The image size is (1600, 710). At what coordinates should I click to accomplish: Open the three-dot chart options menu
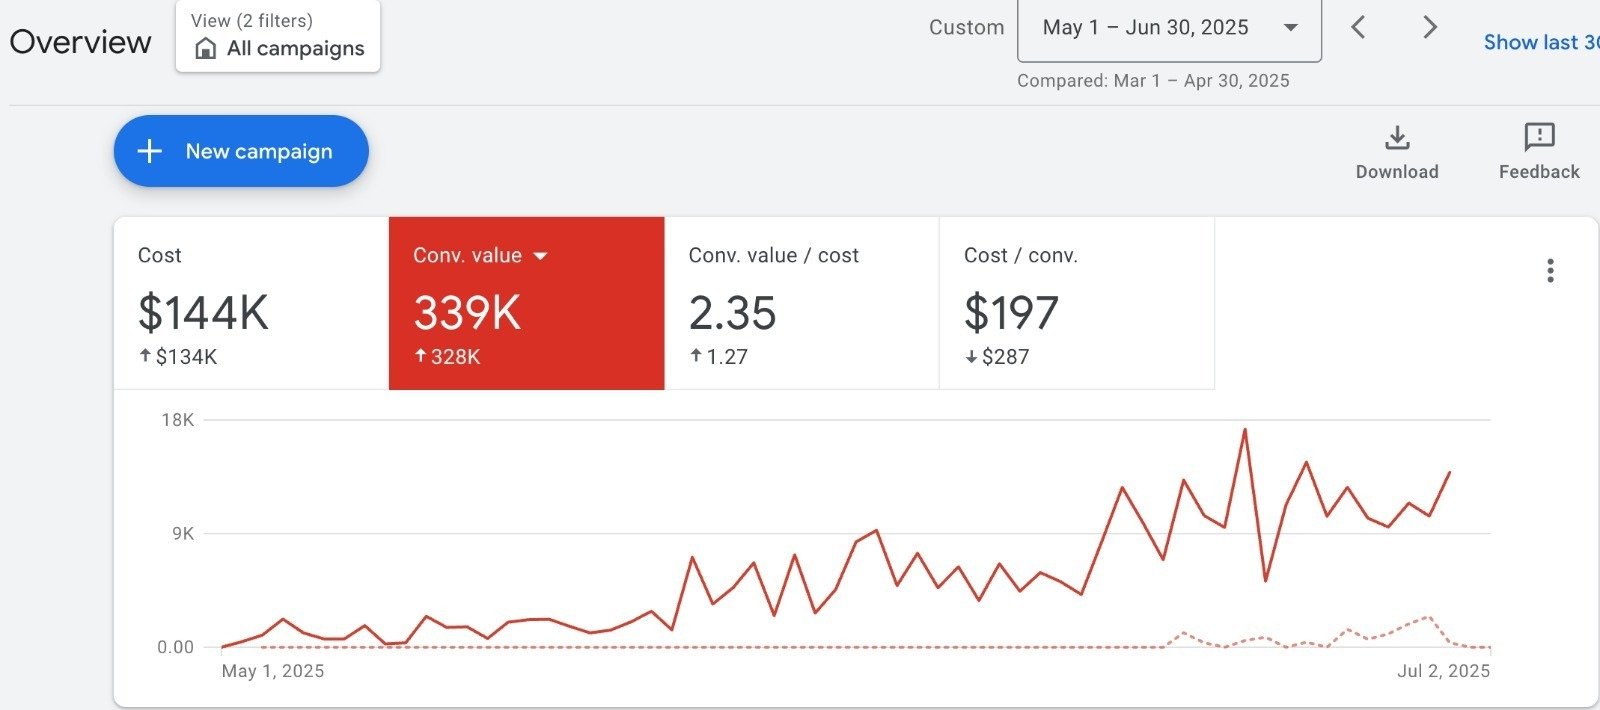click(1550, 271)
